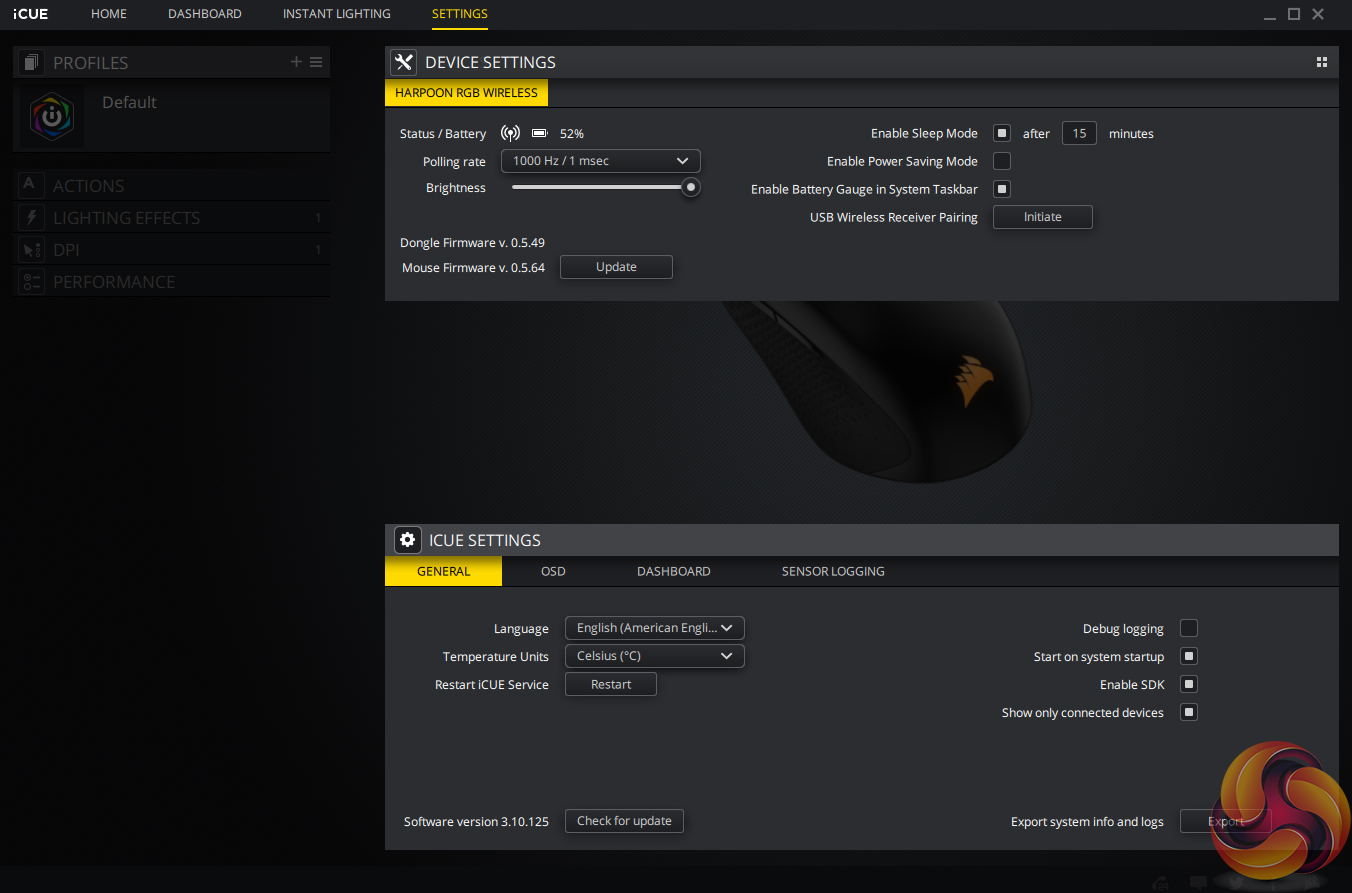The width and height of the screenshot is (1352, 893).
Task: Turn on Debug logging checkbox
Action: tap(1188, 628)
